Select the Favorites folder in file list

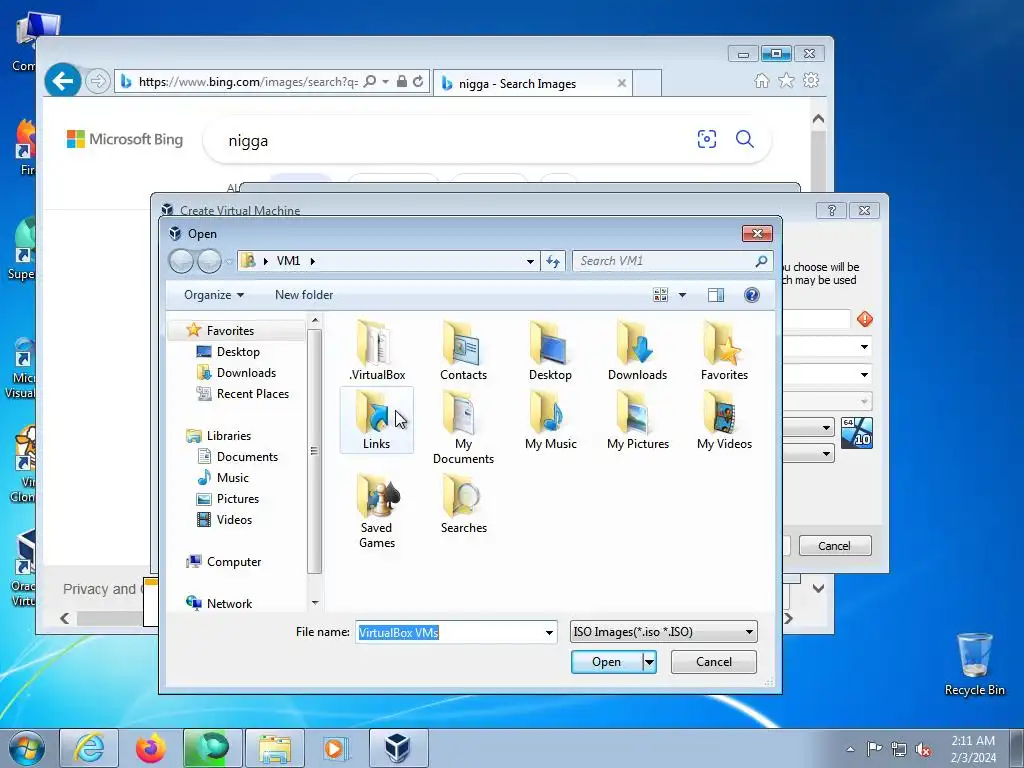pyautogui.click(x=724, y=351)
